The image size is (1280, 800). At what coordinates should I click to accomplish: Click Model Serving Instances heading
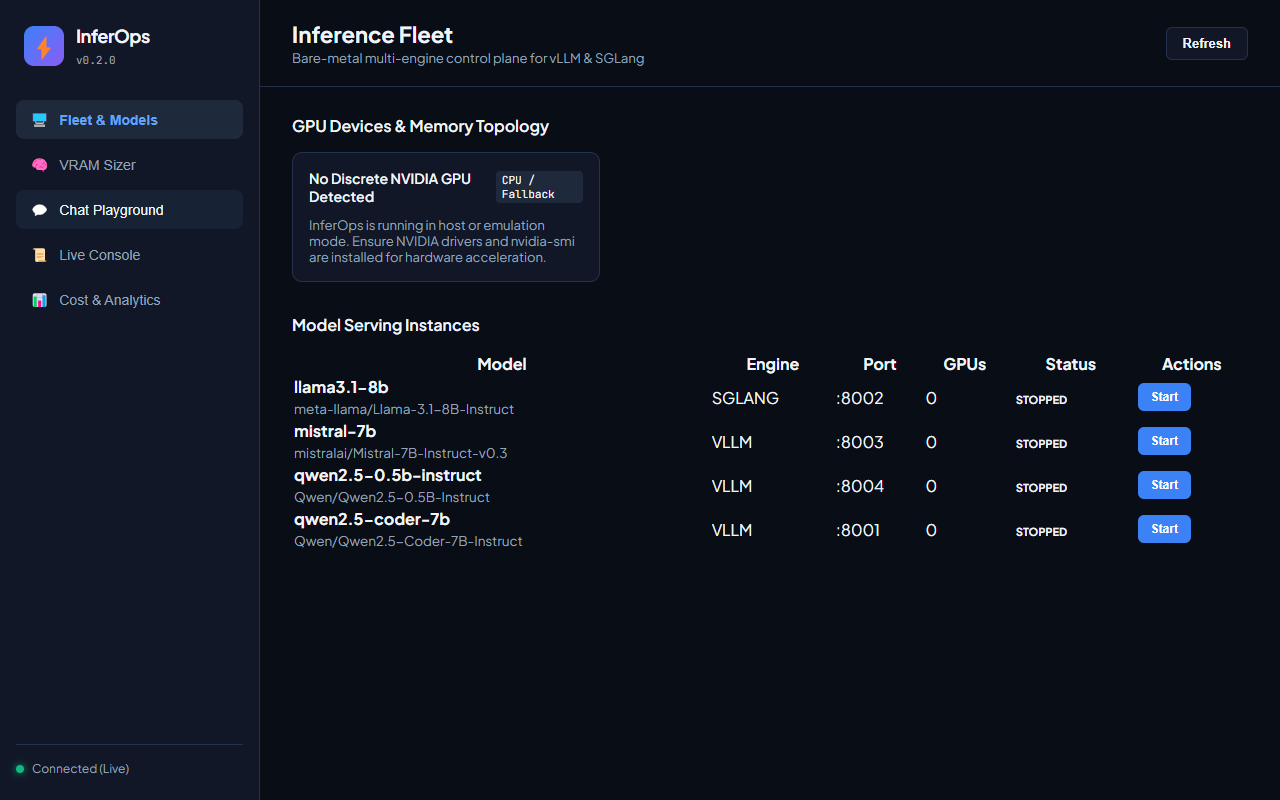pos(386,325)
